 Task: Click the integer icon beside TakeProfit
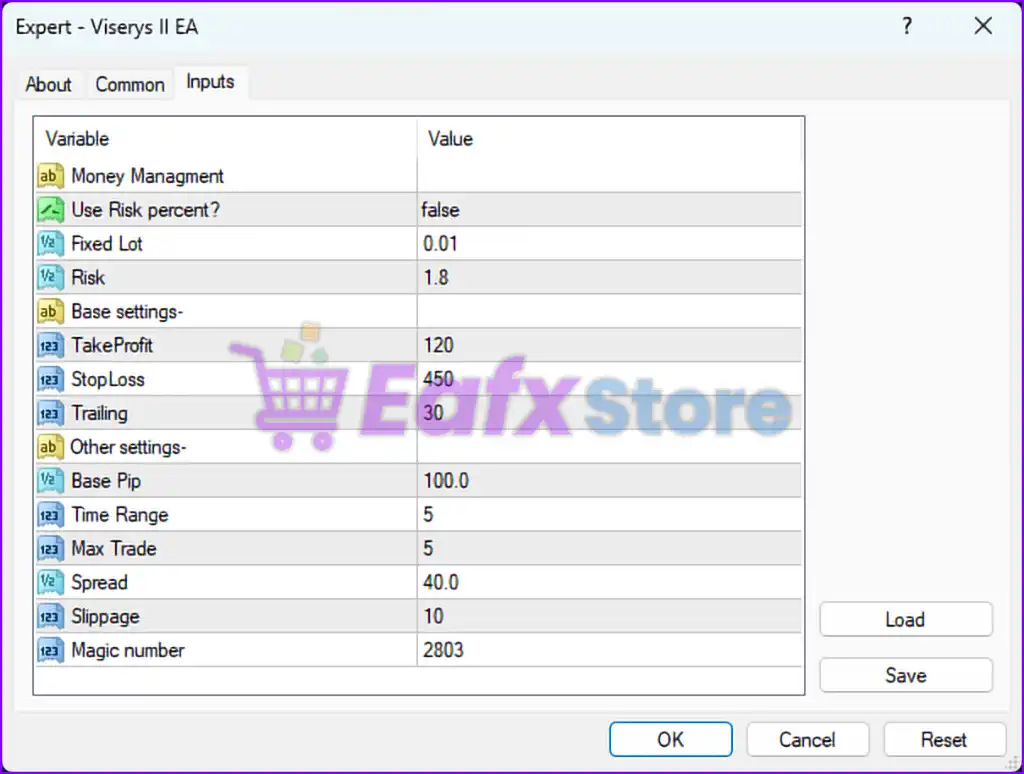(x=50, y=346)
